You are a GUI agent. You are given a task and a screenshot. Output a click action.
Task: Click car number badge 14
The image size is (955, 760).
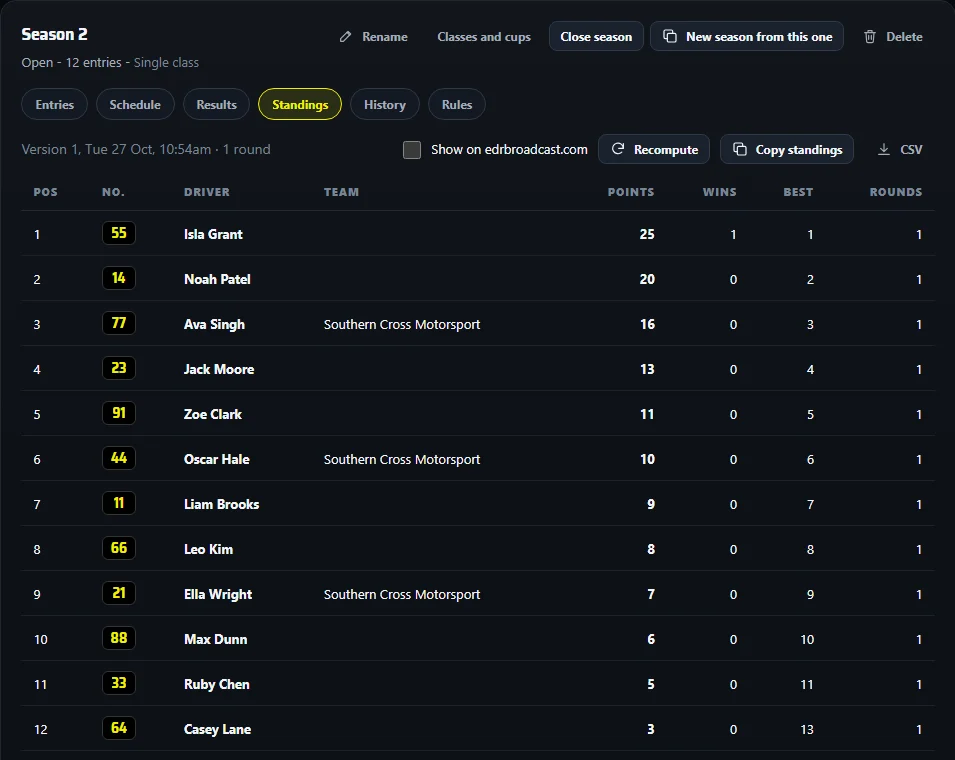[119, 278]
